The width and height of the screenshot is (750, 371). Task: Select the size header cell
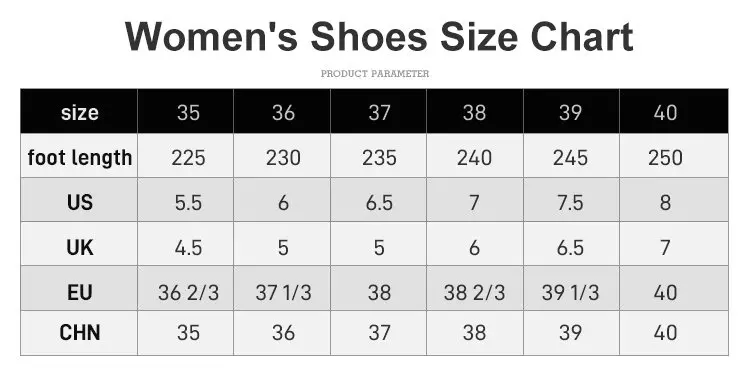pos(79,111)
